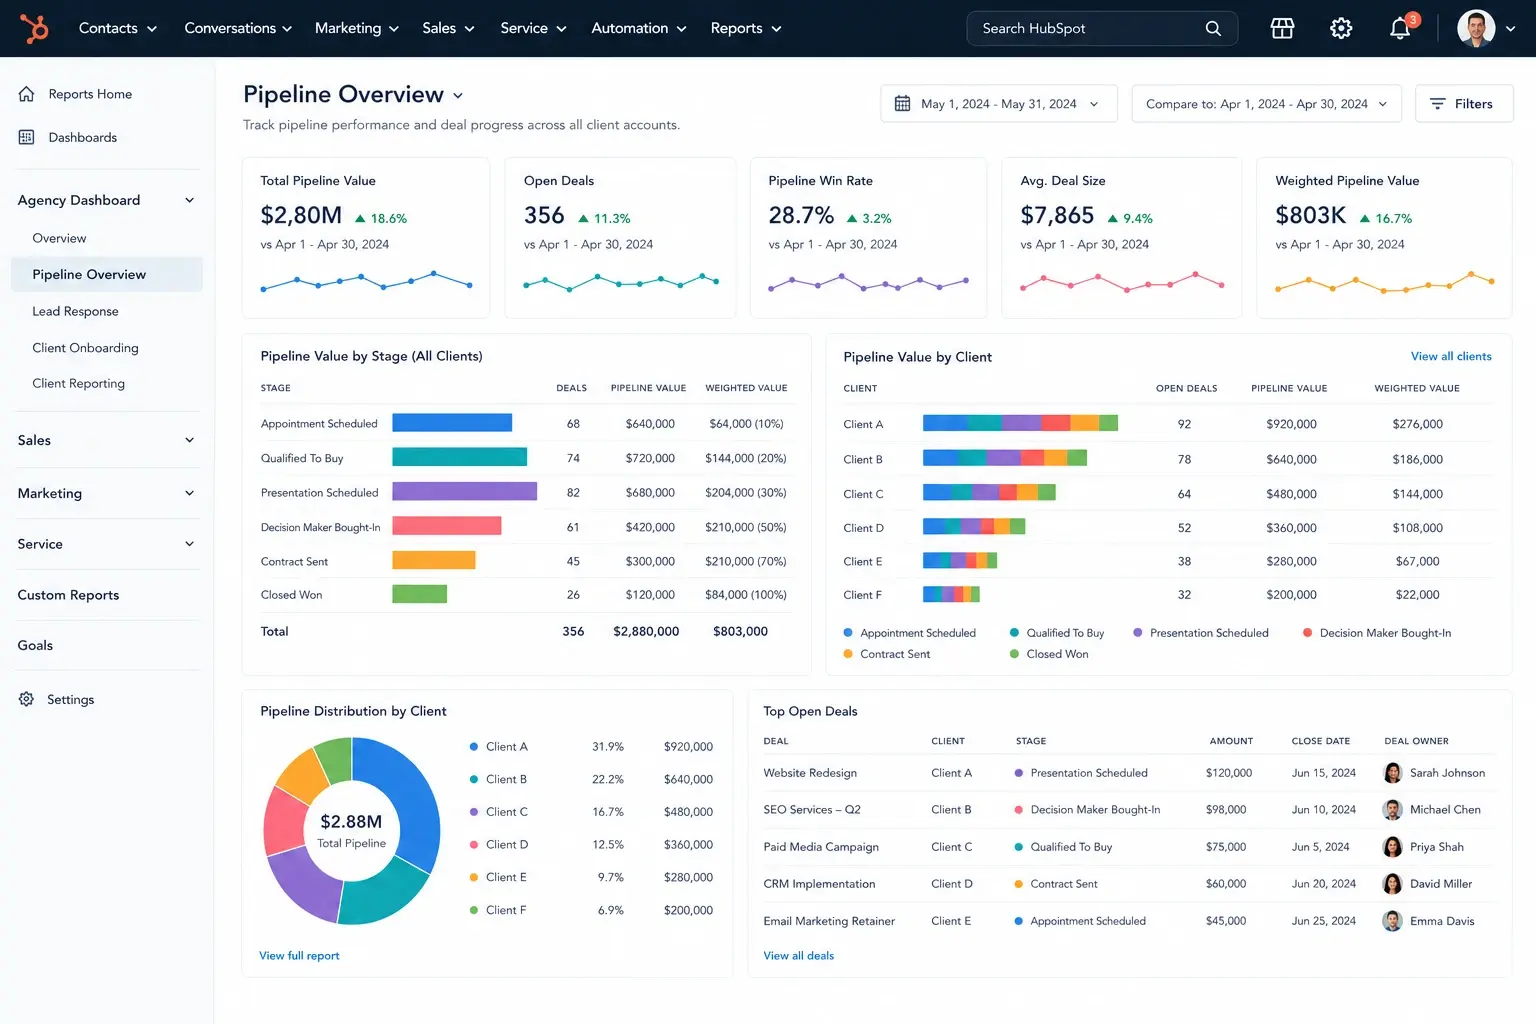1536x1024 pixels.
Task: Open the Sales top menu
Action: tap(448, 28)
